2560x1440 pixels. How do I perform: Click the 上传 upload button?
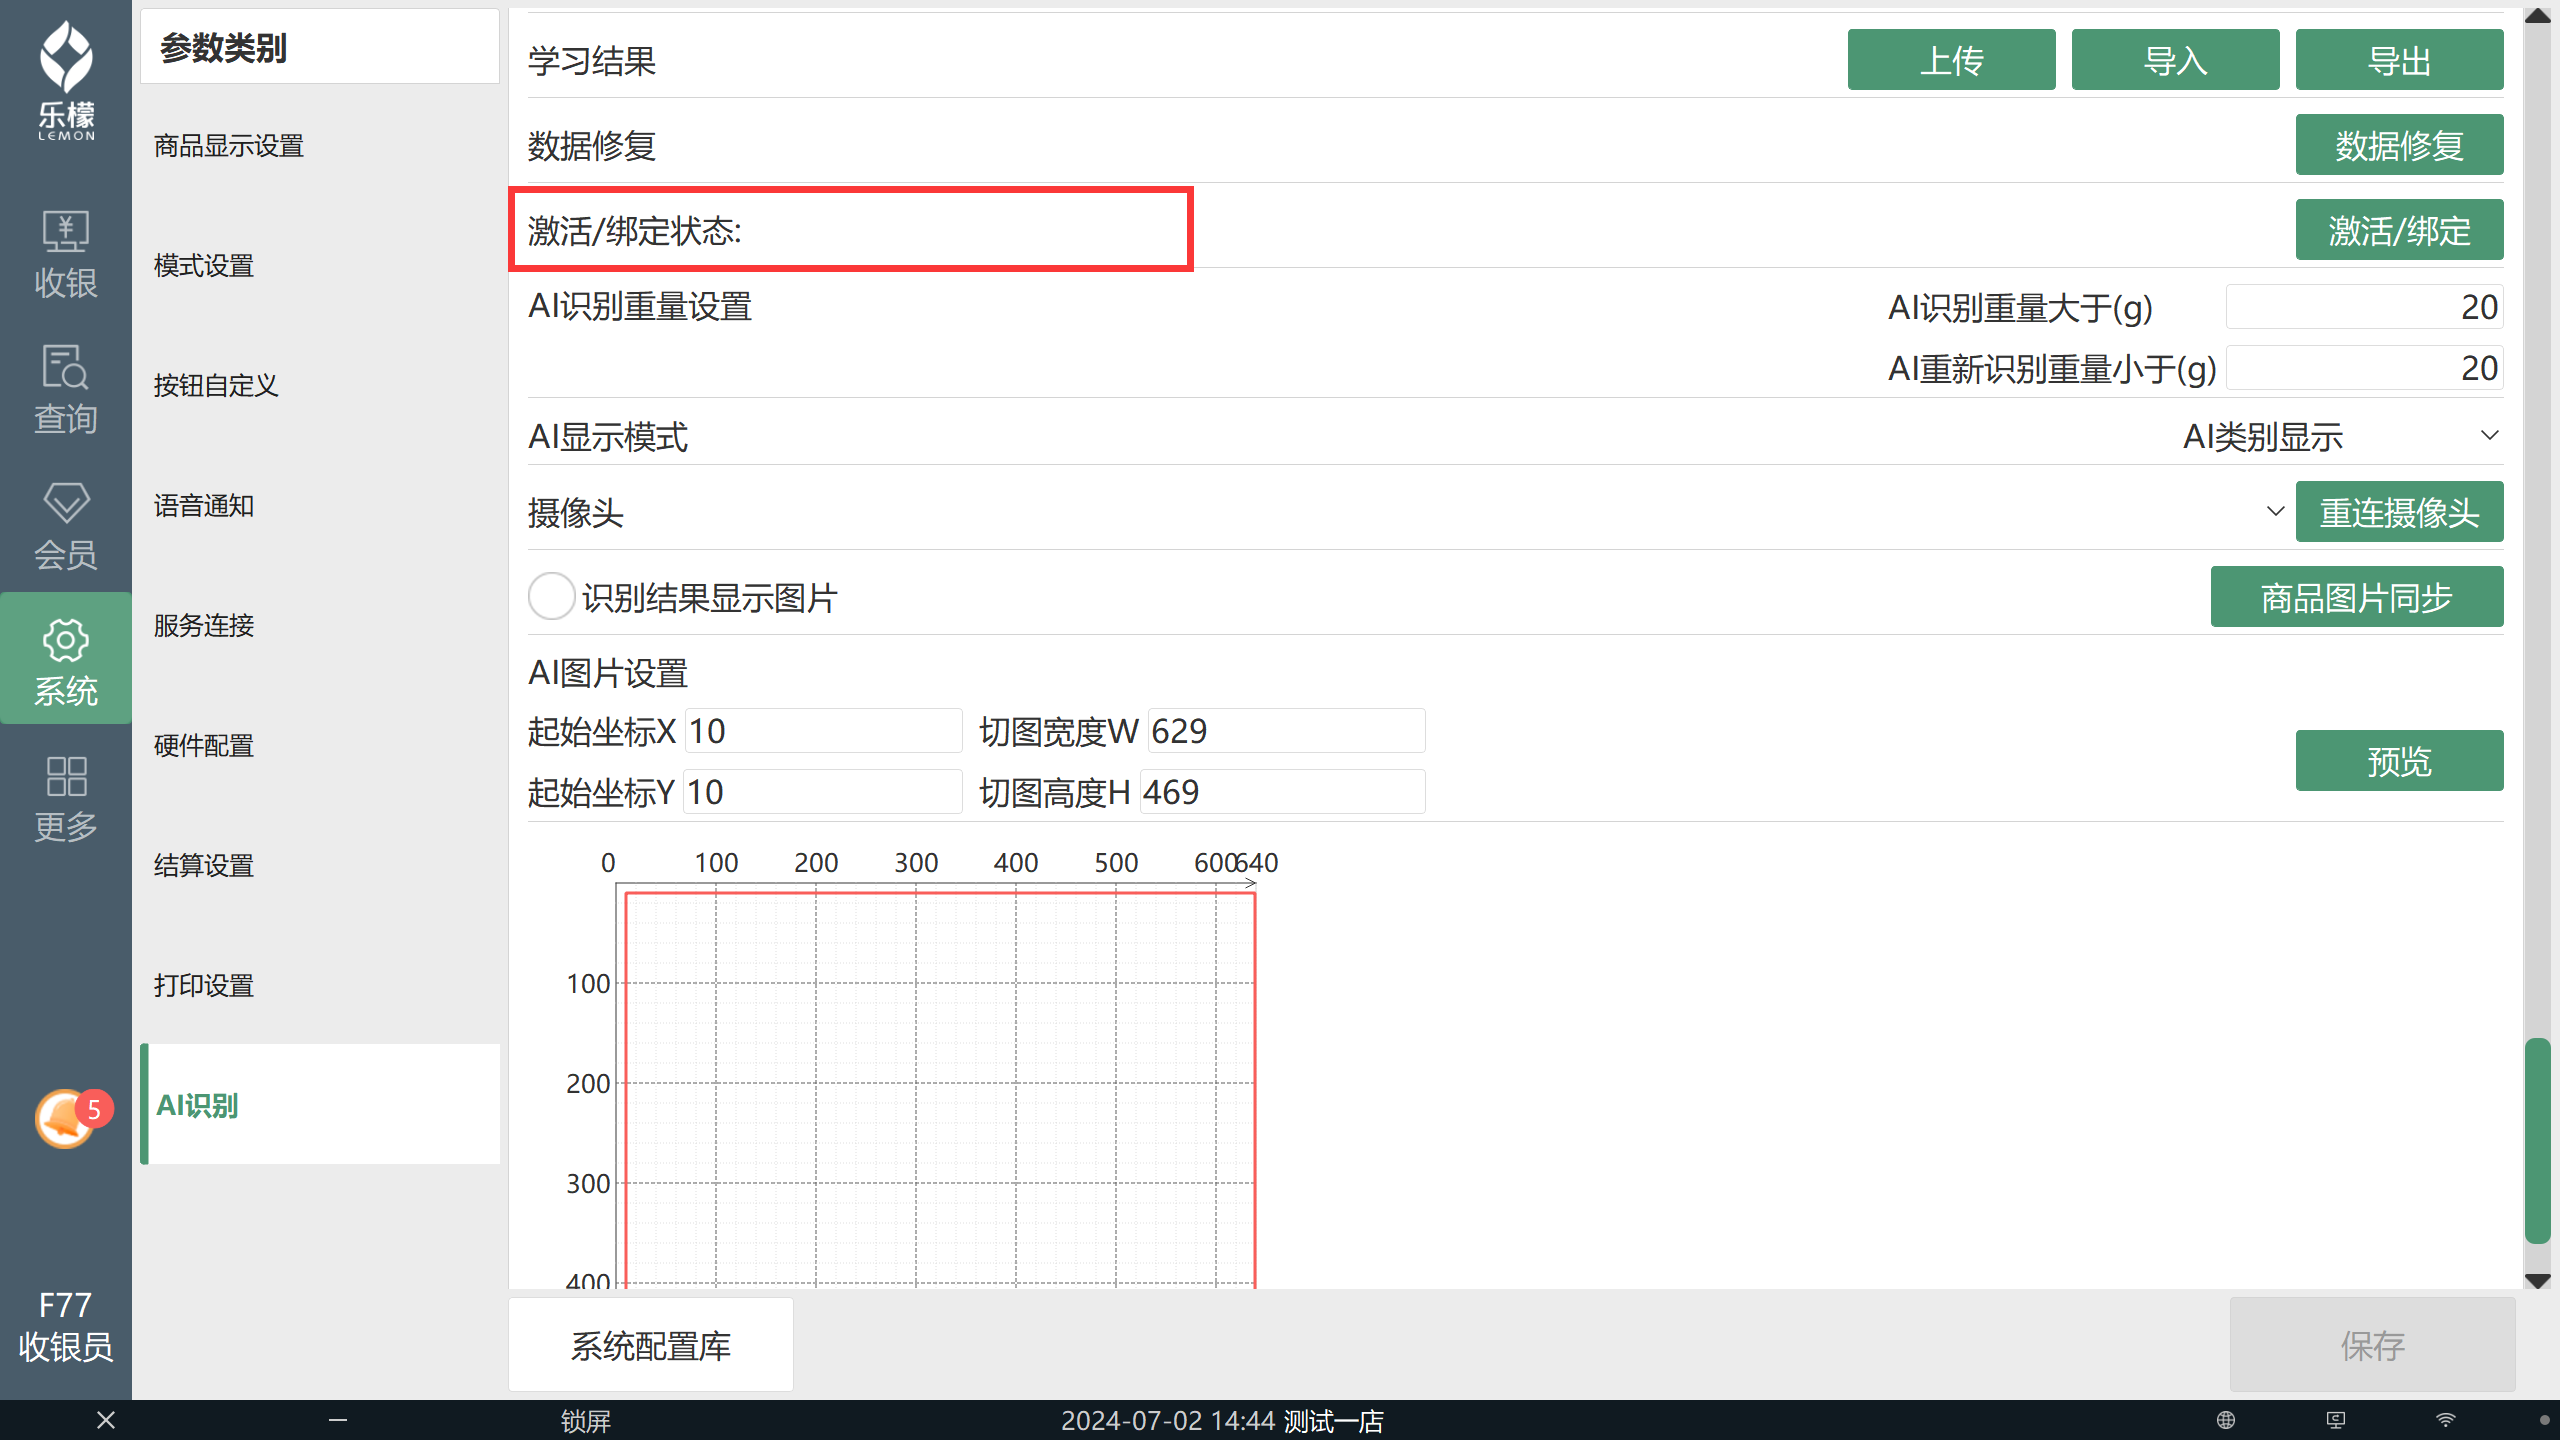[1951, 60]
